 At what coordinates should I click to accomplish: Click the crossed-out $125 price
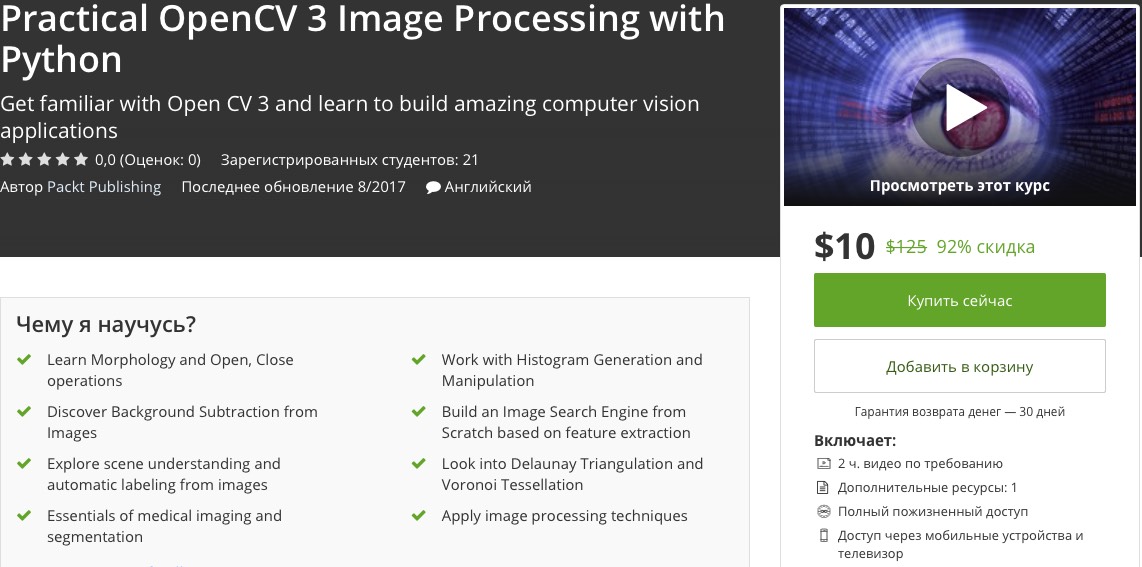(906, 247)
